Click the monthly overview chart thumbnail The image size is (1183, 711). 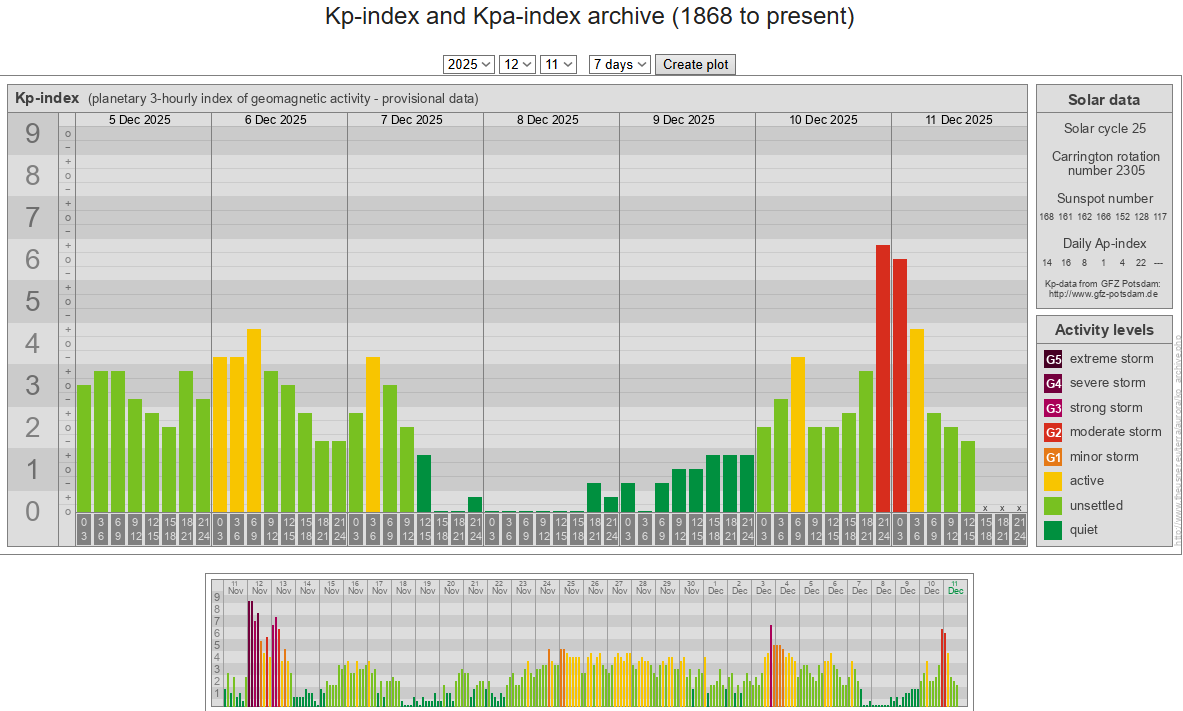[x=589, y=641]
